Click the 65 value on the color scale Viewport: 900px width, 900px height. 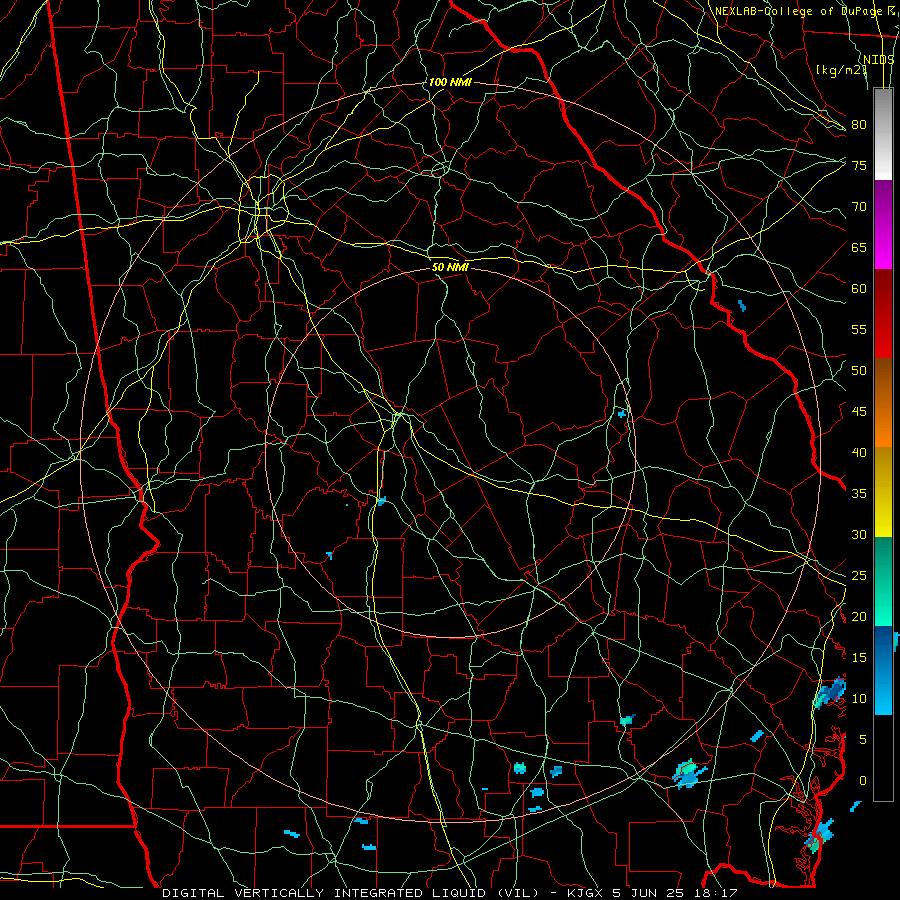click(859, 247)
